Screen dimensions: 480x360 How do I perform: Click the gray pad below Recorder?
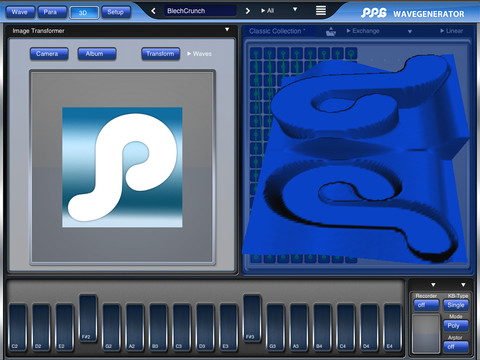[426, 334]
